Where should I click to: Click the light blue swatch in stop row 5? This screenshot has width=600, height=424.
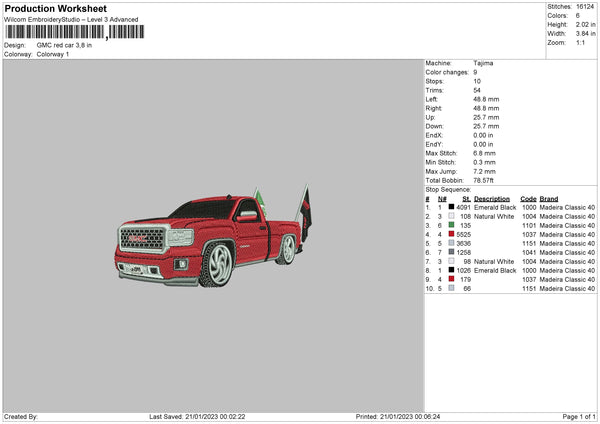click(452, 243)
